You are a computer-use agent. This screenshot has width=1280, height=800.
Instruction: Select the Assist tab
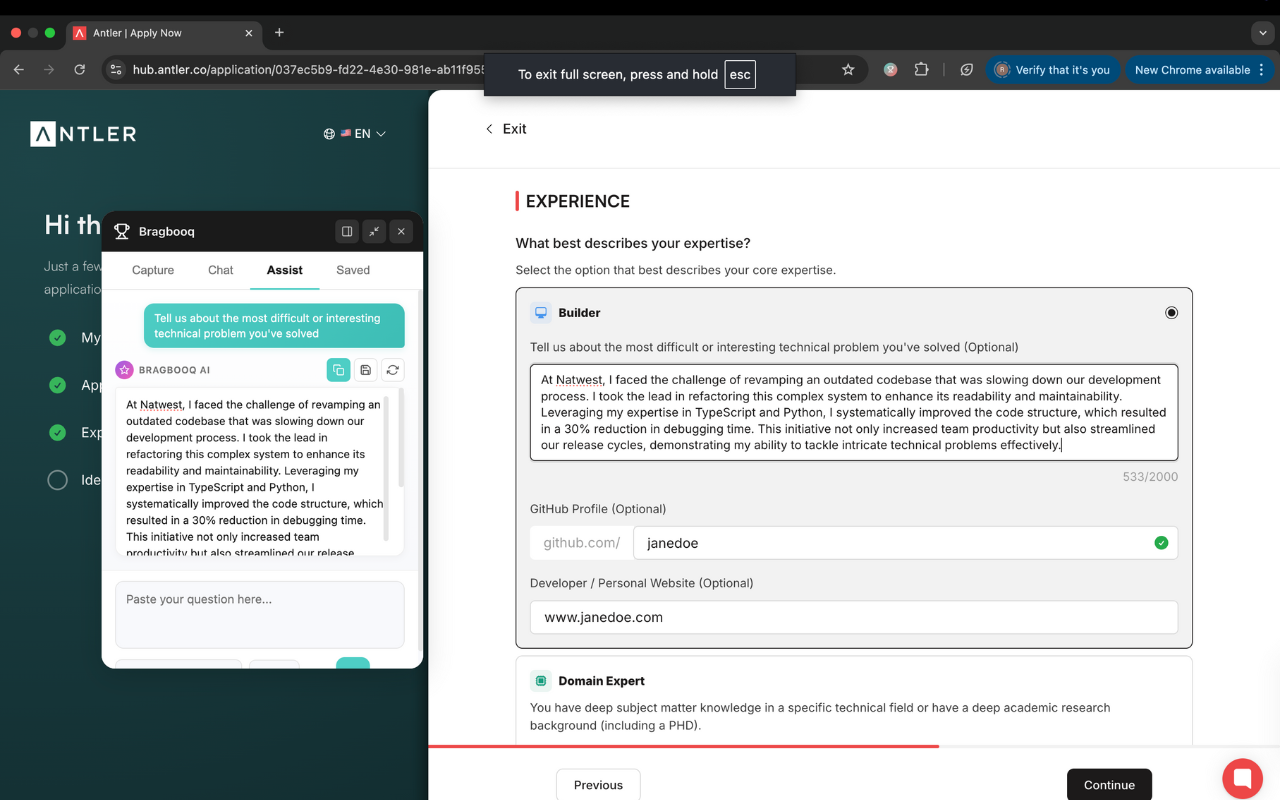pyautogui.click(x=285, y=270)
